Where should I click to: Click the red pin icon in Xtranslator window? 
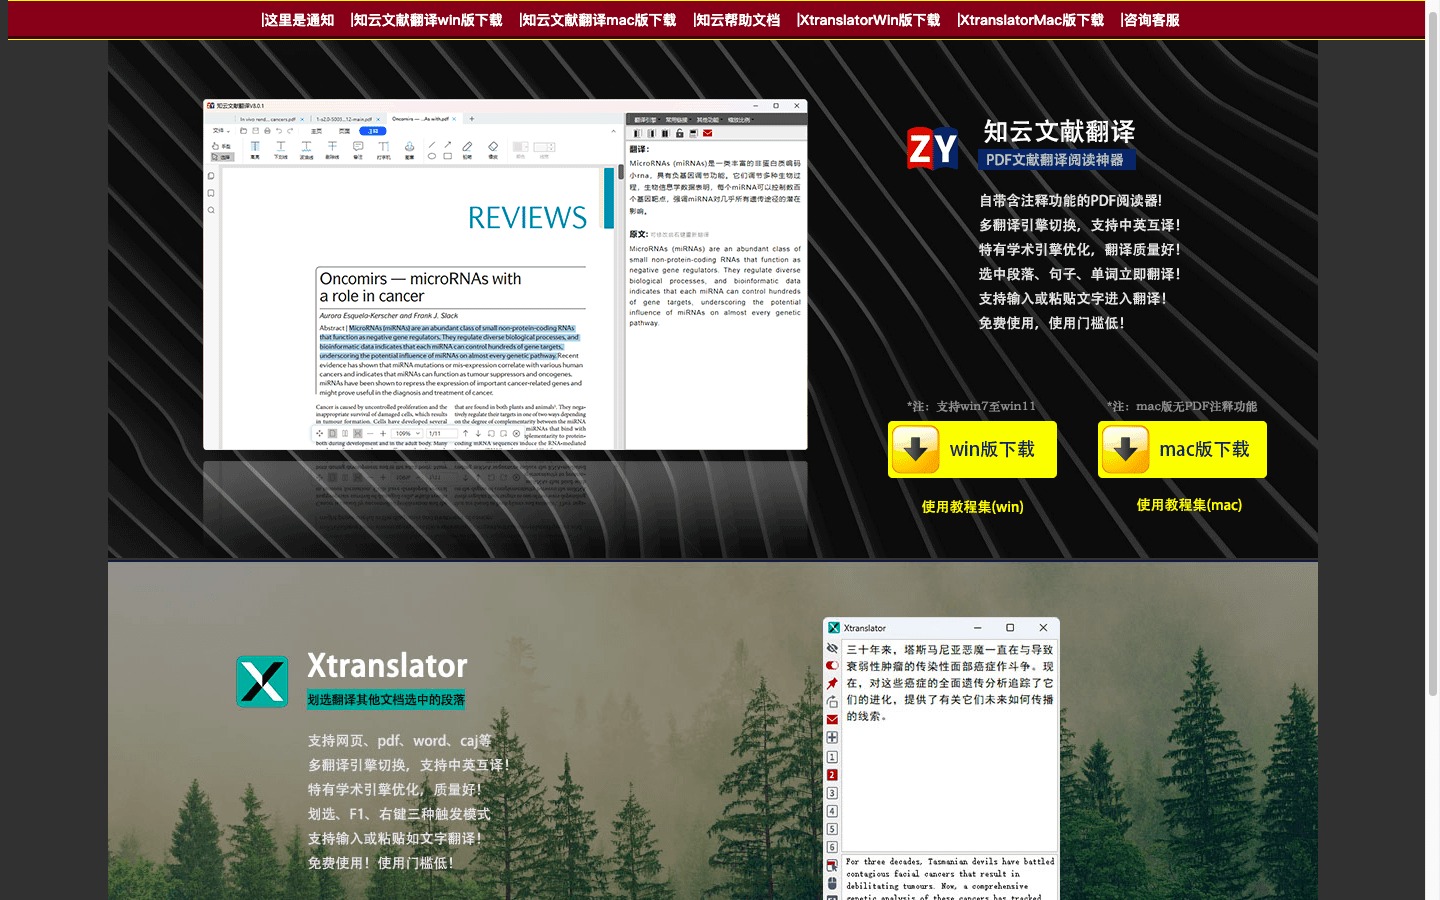point(832,683)
